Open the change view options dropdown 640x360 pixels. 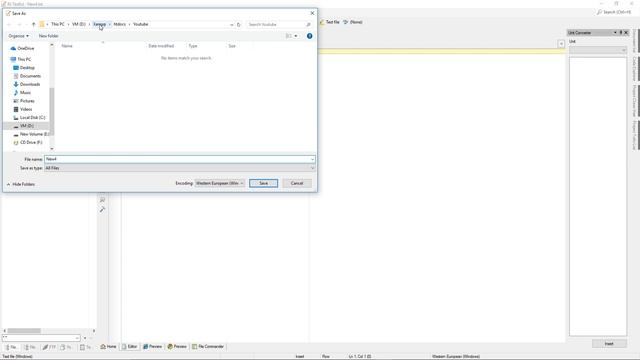click(x=296, y=36)
